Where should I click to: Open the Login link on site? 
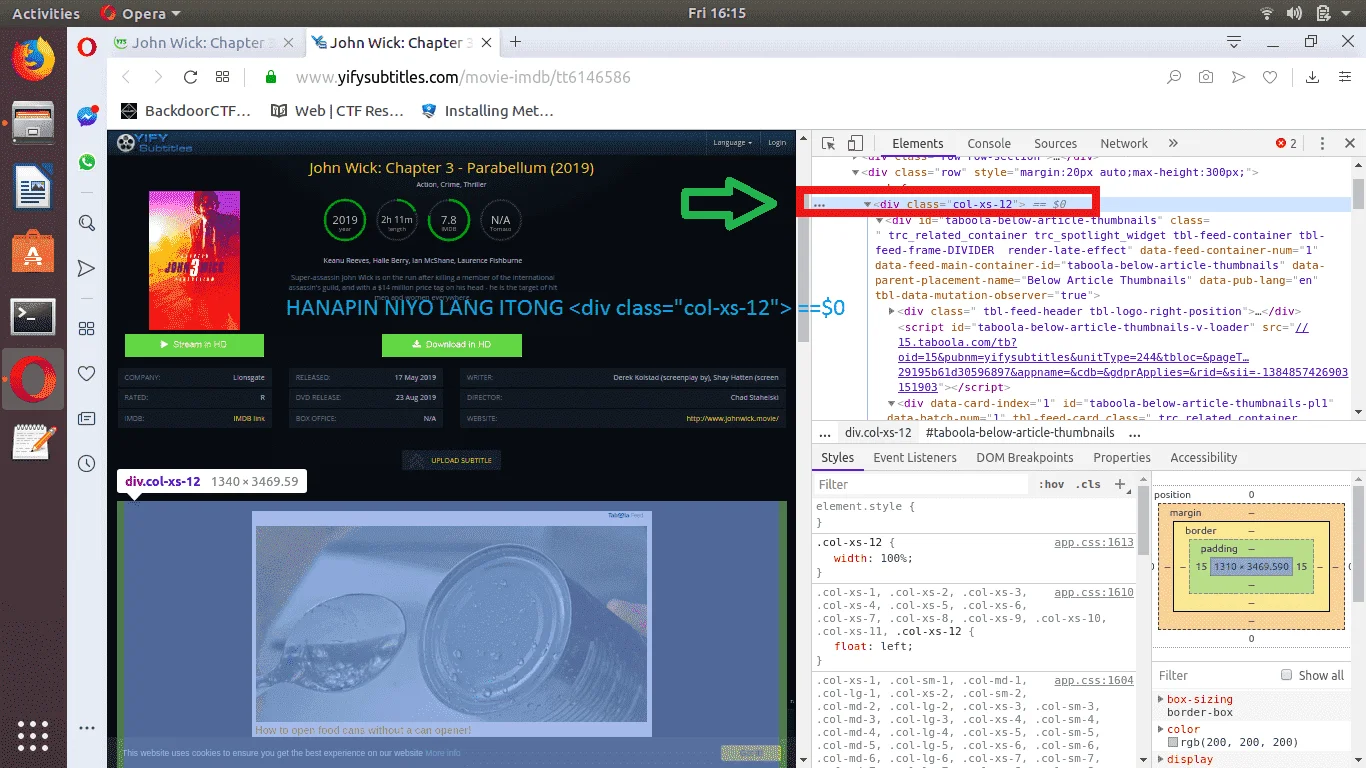click(776, 142)
